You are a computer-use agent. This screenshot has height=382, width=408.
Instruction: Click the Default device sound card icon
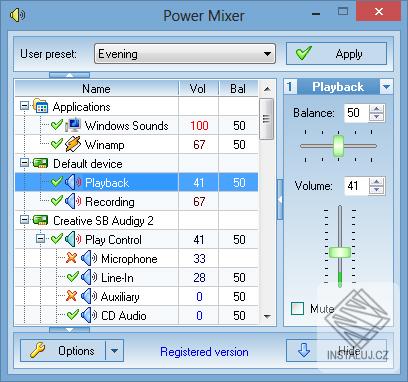[x=40, y=163]
